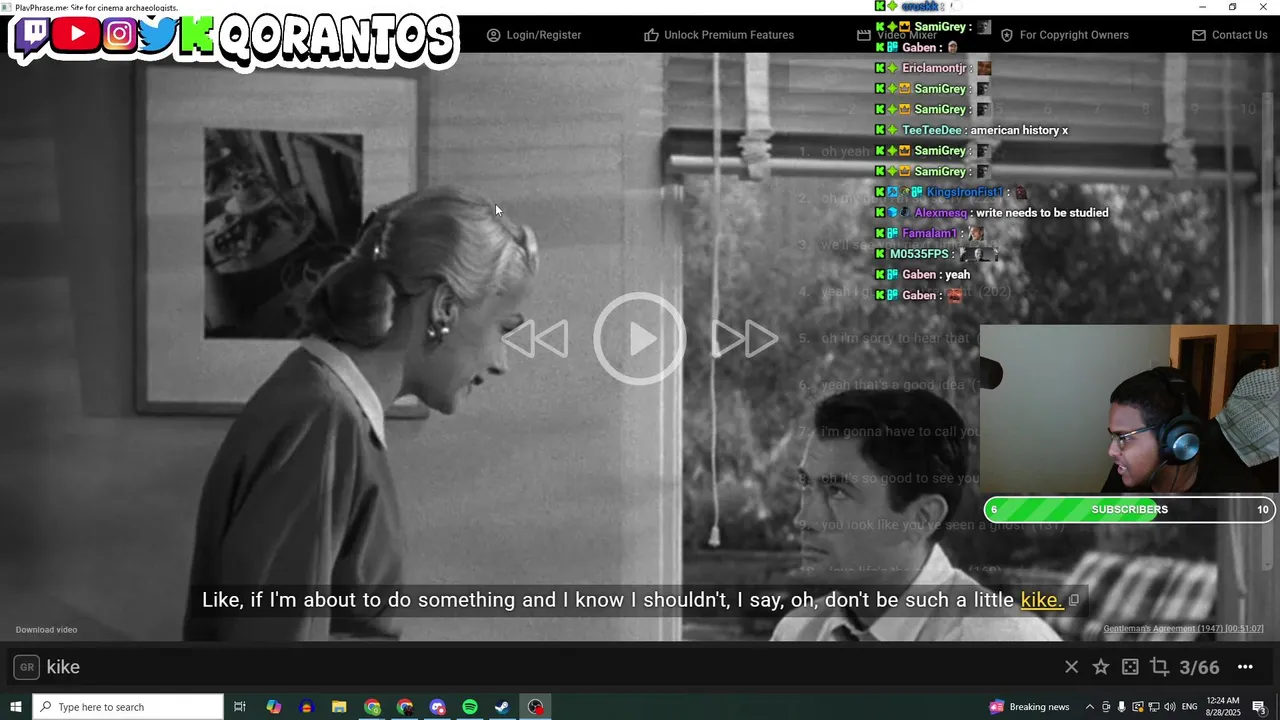Click the ENG language indicator

pyautogui.click(x=1190, y=707)
